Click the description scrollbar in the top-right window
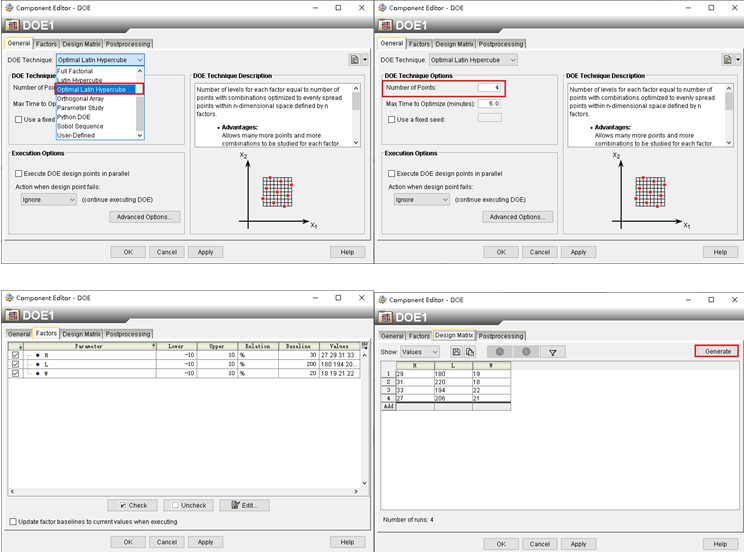 [x=730, y=100]
